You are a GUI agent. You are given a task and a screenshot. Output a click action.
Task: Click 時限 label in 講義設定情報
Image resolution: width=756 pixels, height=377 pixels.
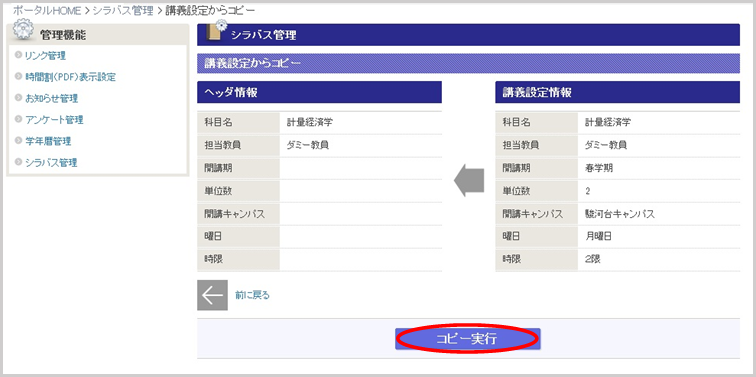click(512, 259)
